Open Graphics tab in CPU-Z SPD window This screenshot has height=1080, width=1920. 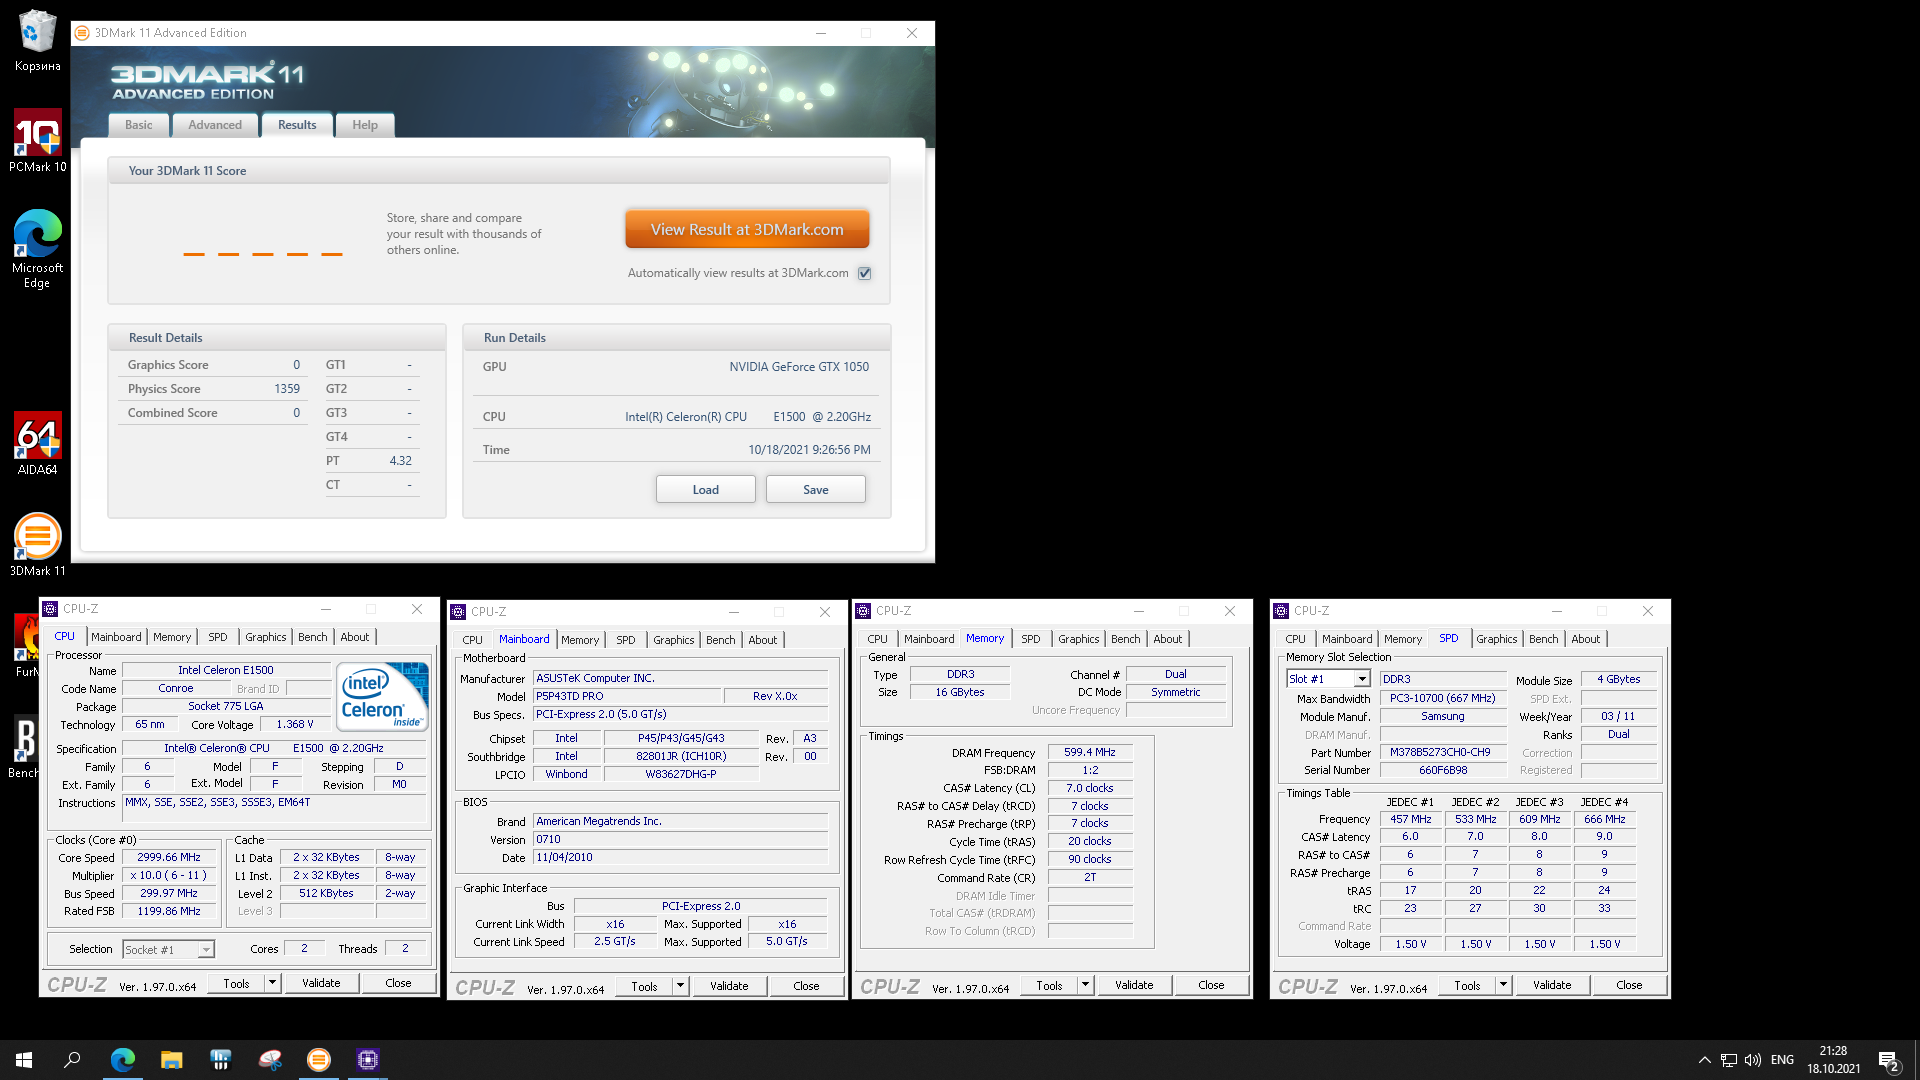point(1497,639)
